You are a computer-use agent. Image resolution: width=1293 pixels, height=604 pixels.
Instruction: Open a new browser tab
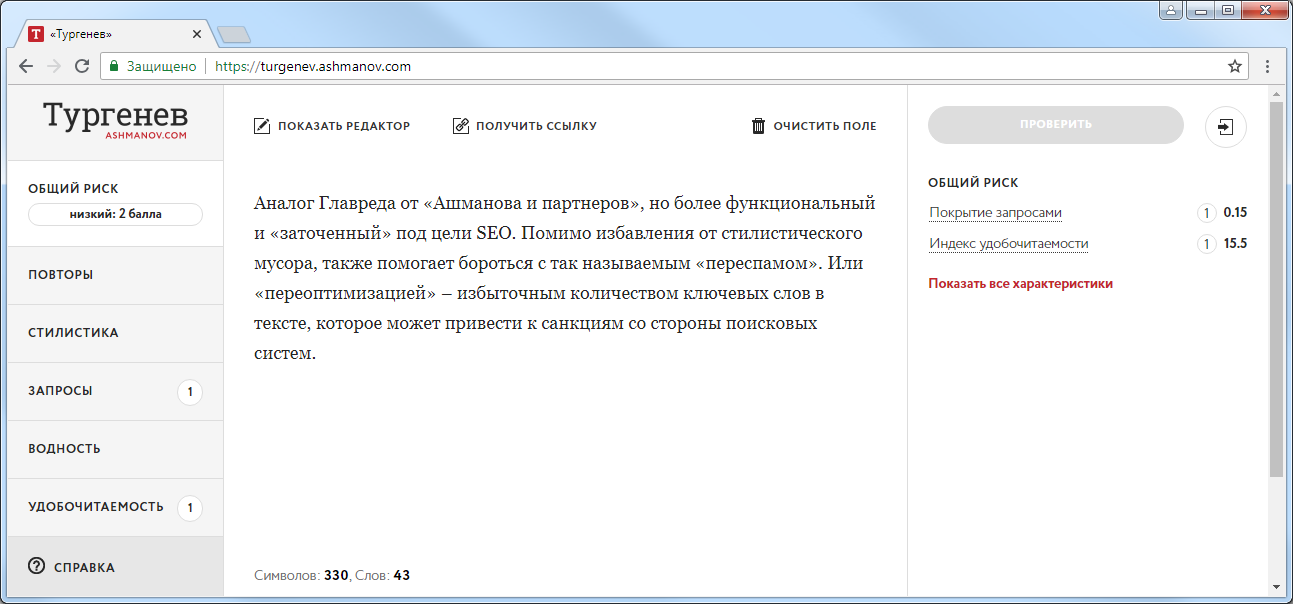pyautogui.click(x=233, y=35)
